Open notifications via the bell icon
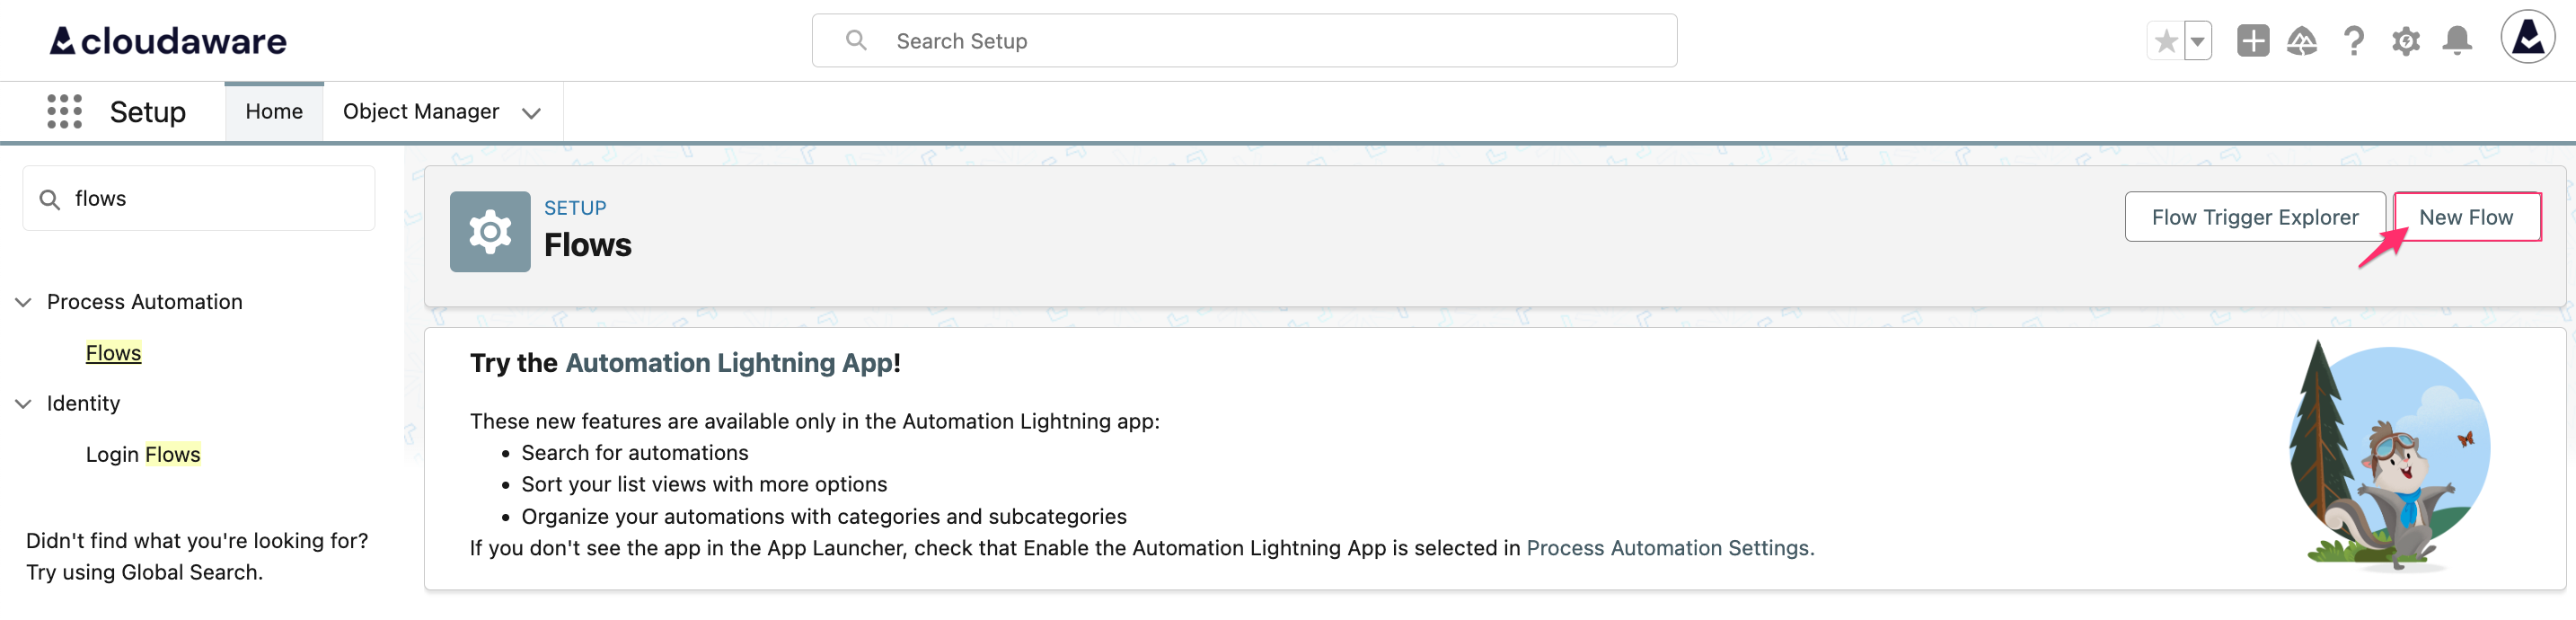This screenshot has width=2576, height=620. [x=2457, y=40]
